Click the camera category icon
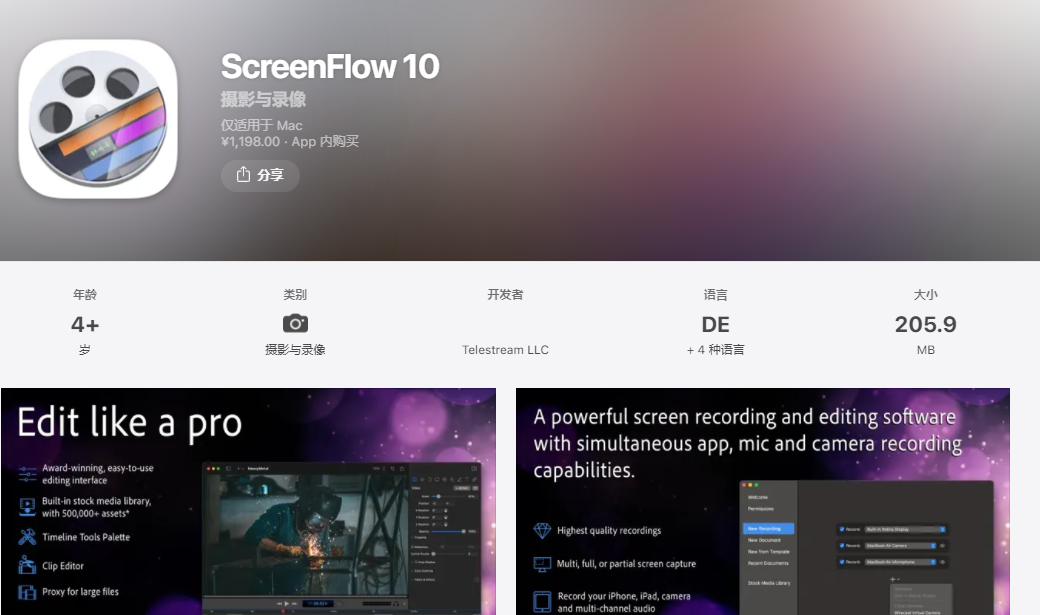The height and width of the screenshot is (615, 1040). coord(295,324)
